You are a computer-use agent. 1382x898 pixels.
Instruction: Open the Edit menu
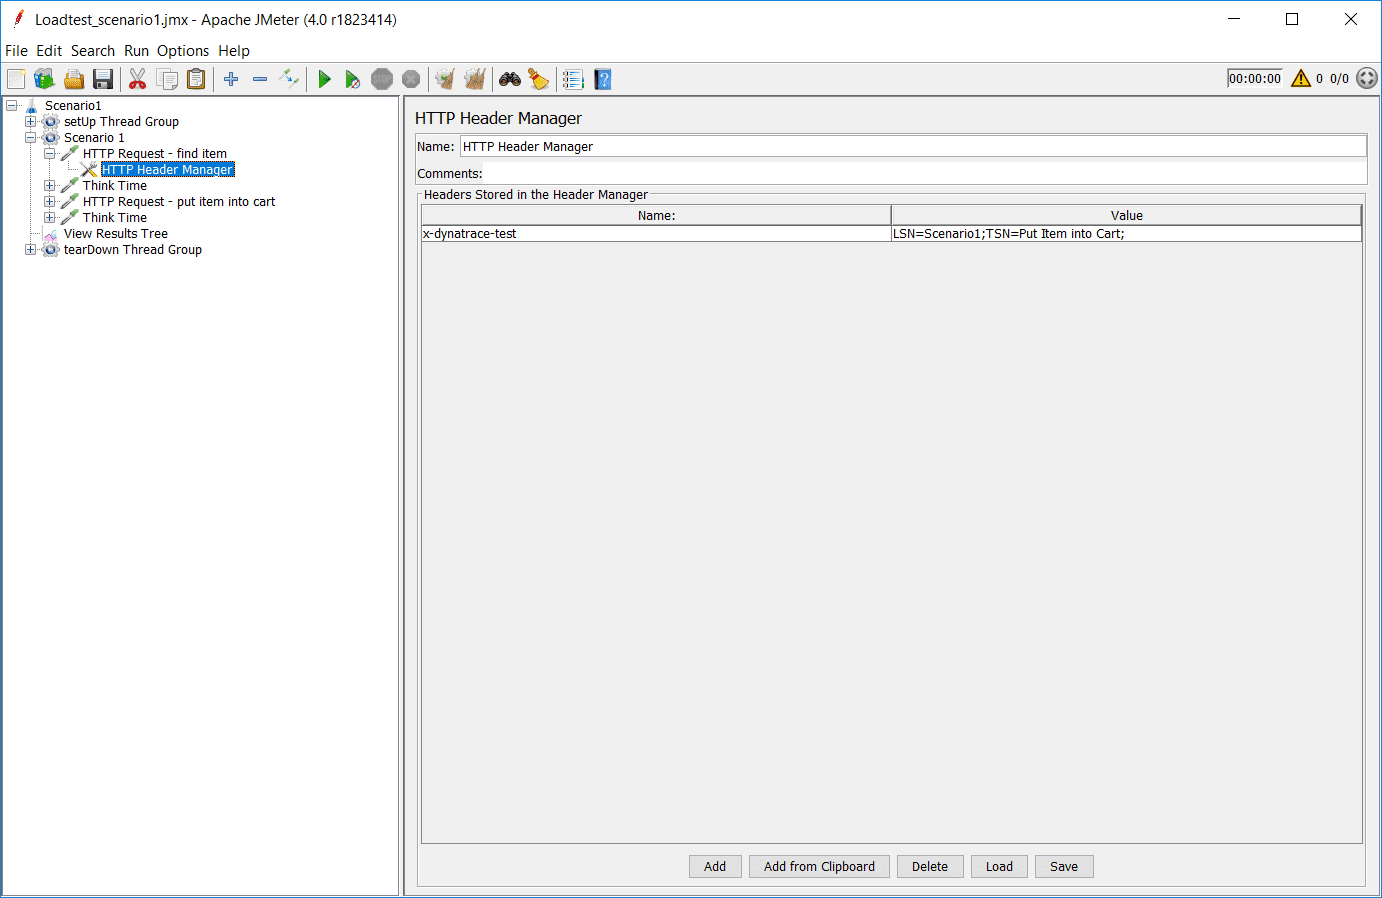(49, 51)
